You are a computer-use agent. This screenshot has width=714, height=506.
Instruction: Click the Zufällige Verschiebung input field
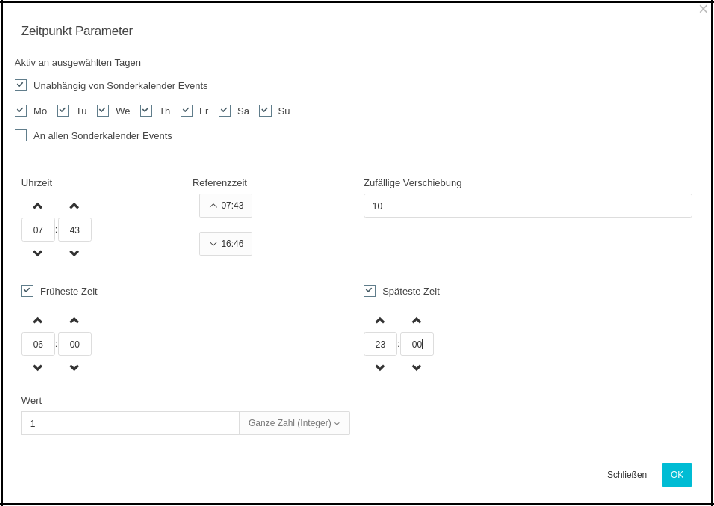coord(527,206)
